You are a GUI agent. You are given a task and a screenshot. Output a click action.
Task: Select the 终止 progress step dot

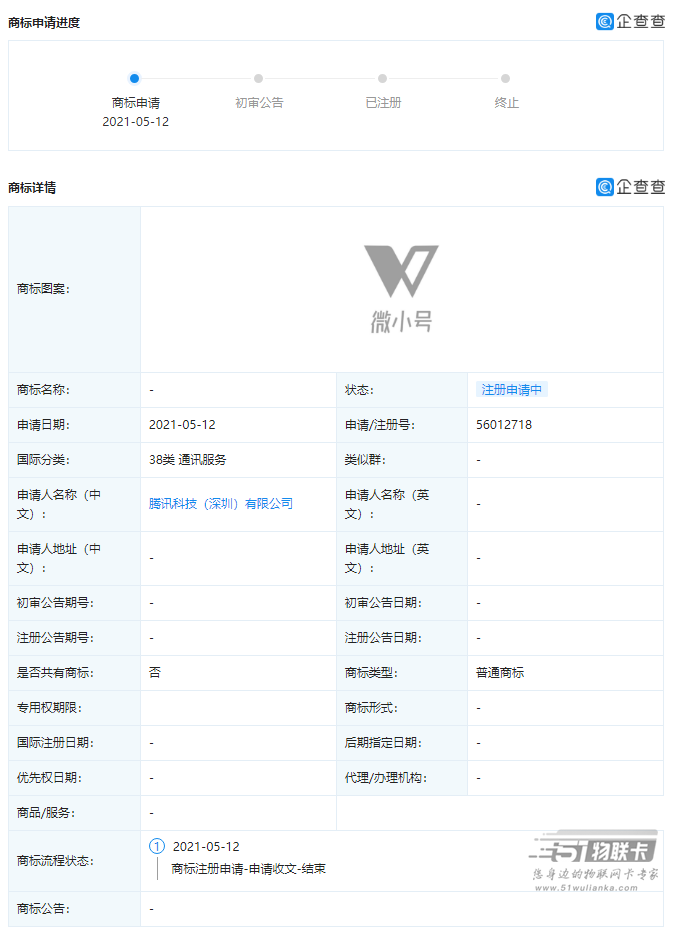point(505,78)
